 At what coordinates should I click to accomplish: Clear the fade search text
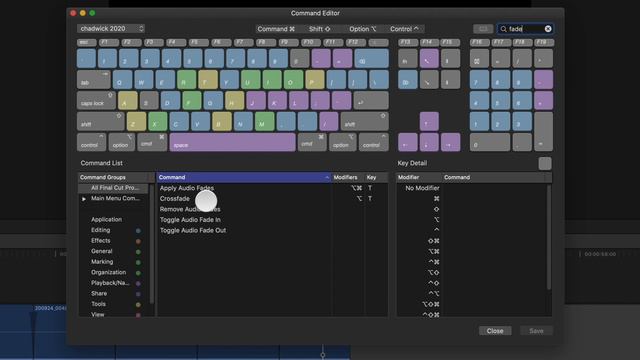(548, 29)
